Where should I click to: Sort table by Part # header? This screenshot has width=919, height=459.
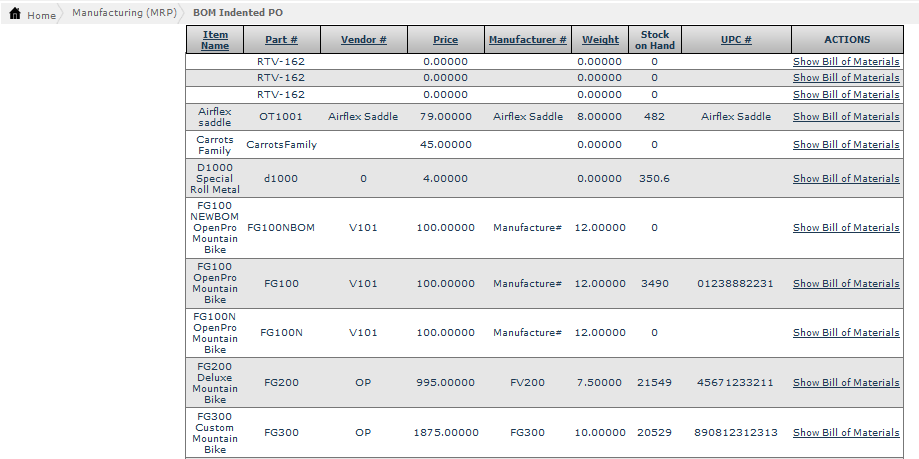pos(281,40)
